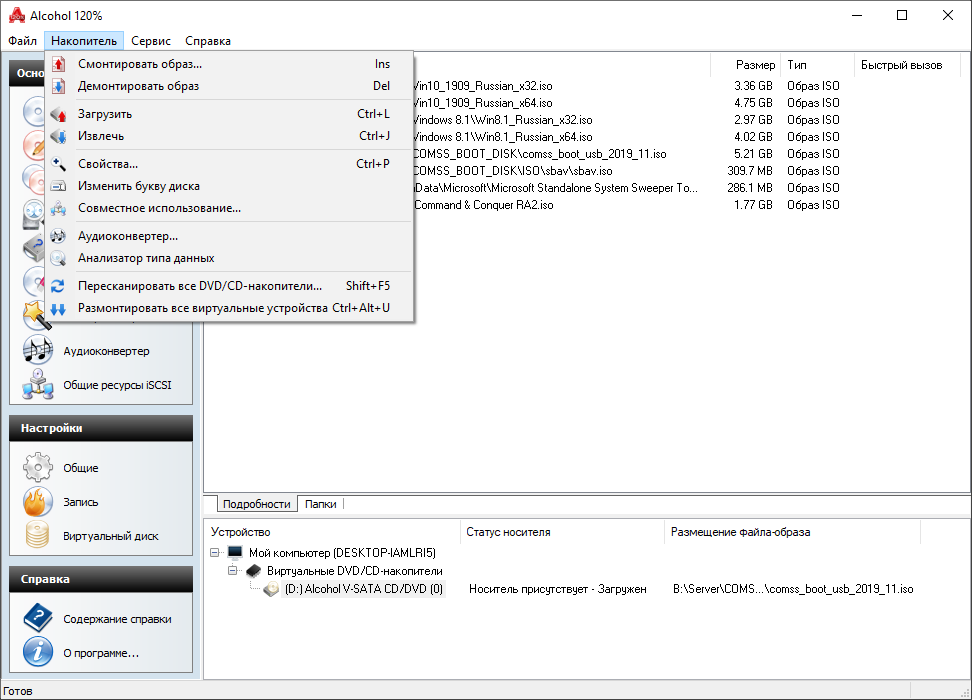Select (D:) Alcohol V-SATA CD/DVD (0) device

click(364, 589)
